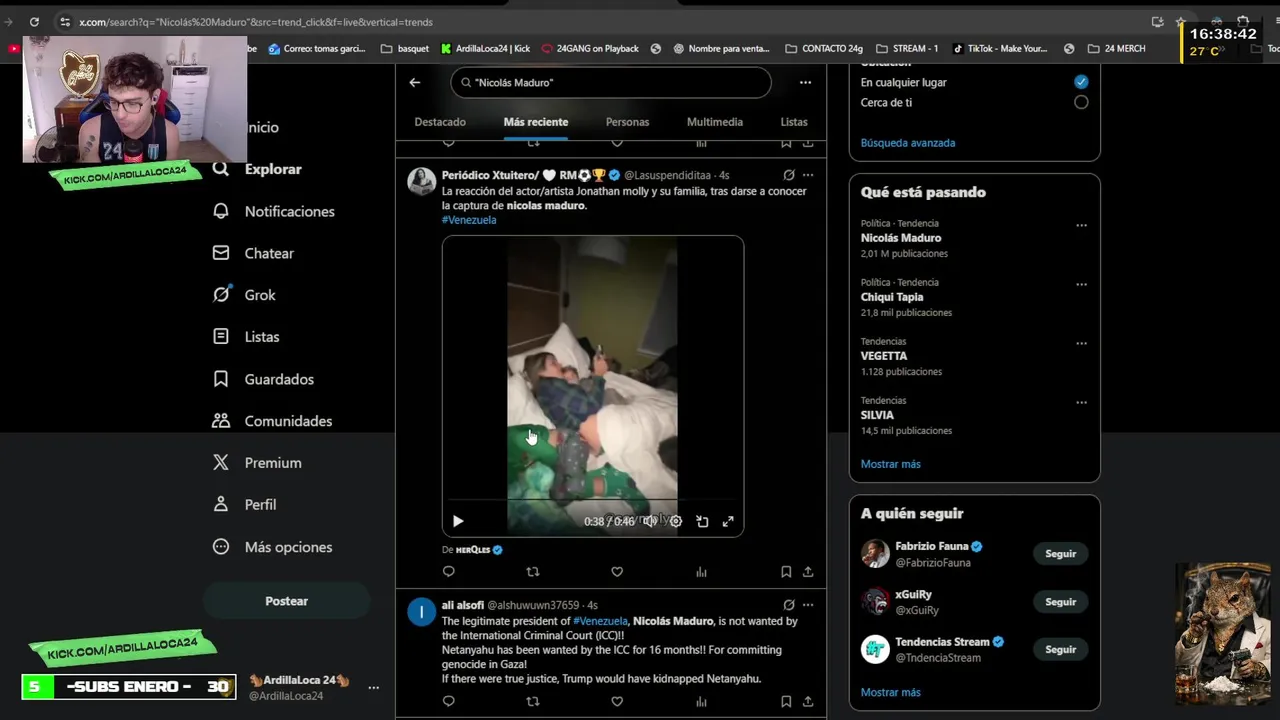Open the sleeping family video thumbnail
Image resolution: width=1280 pixels, height=720 pixels.
click(593, 386)
